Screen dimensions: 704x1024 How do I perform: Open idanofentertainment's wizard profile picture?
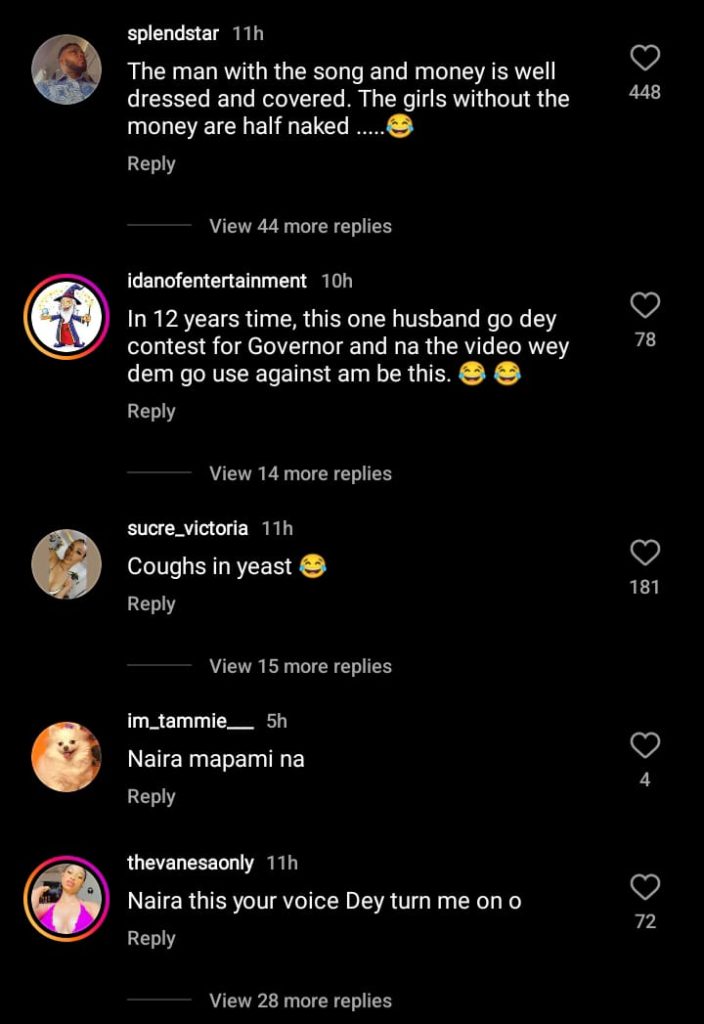coord(66,315)
